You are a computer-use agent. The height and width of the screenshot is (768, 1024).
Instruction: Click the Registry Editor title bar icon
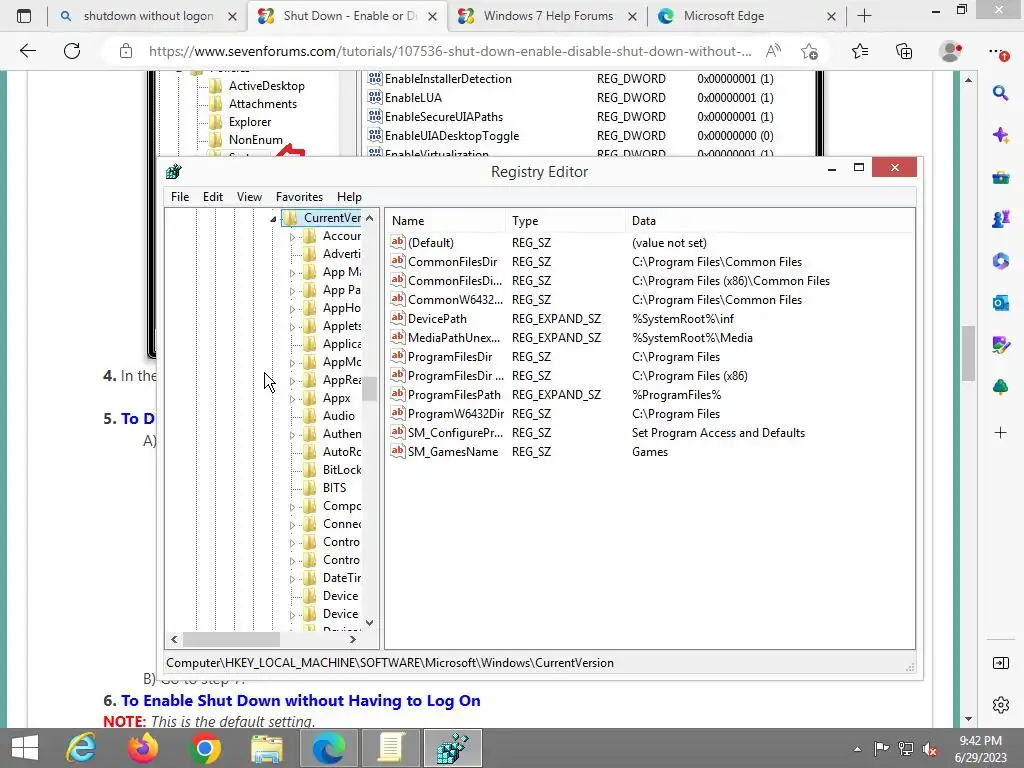(x=174, y=172)
